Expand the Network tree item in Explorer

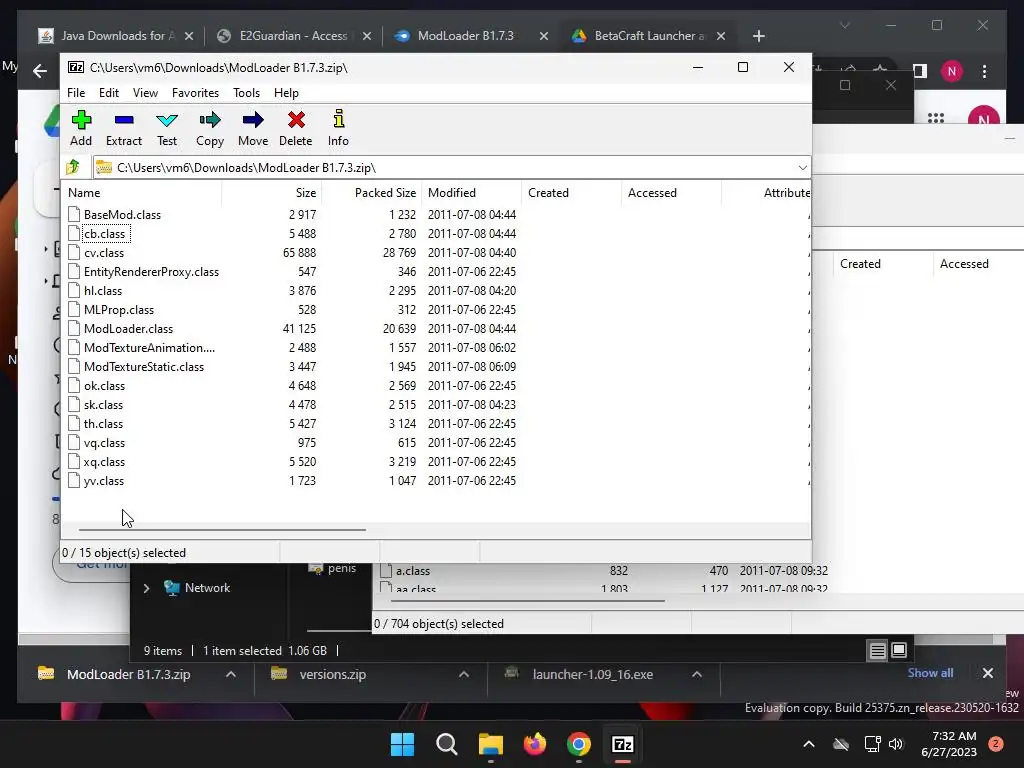(x=146, y=588)
